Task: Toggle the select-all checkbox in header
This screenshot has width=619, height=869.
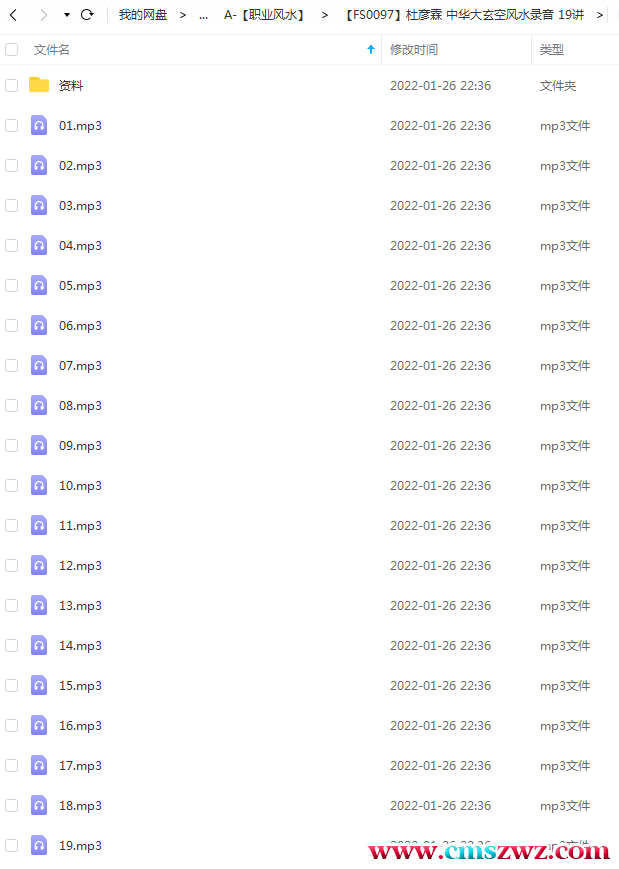Action: point(12,50)
